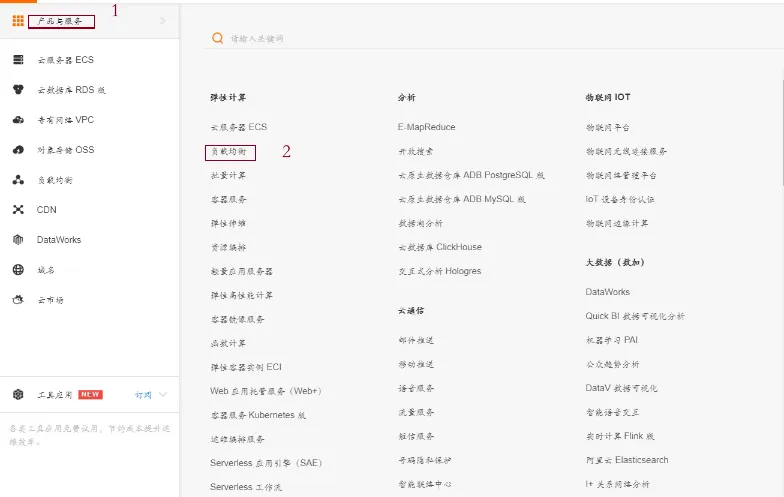This screenshot has width=784, height=497.
Task: Open 批量计算 product link
Action: point(228,175)
